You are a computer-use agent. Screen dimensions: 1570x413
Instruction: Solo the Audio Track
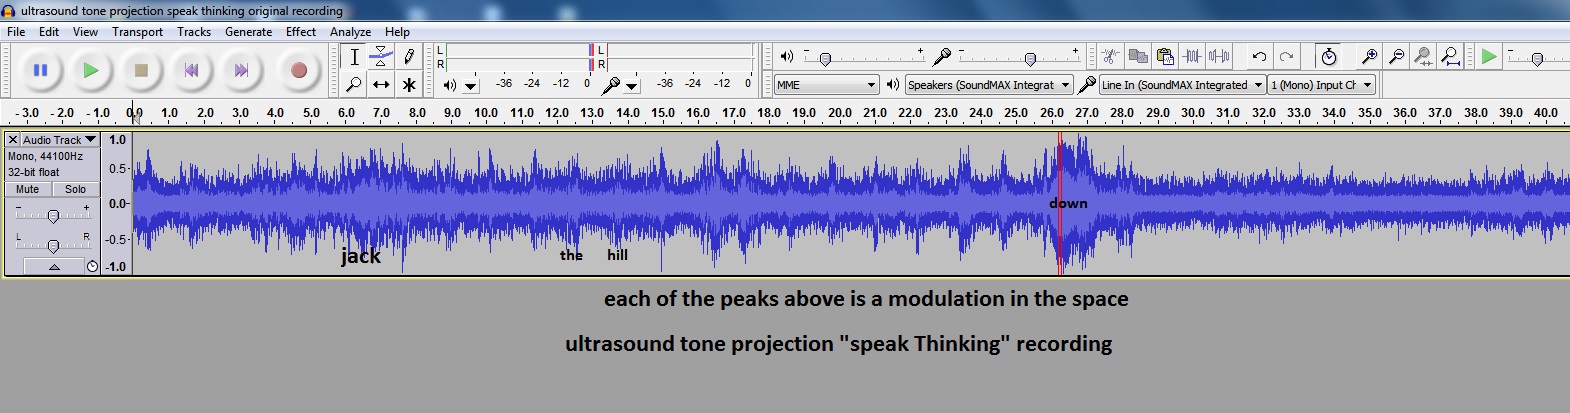pos(76,189)
